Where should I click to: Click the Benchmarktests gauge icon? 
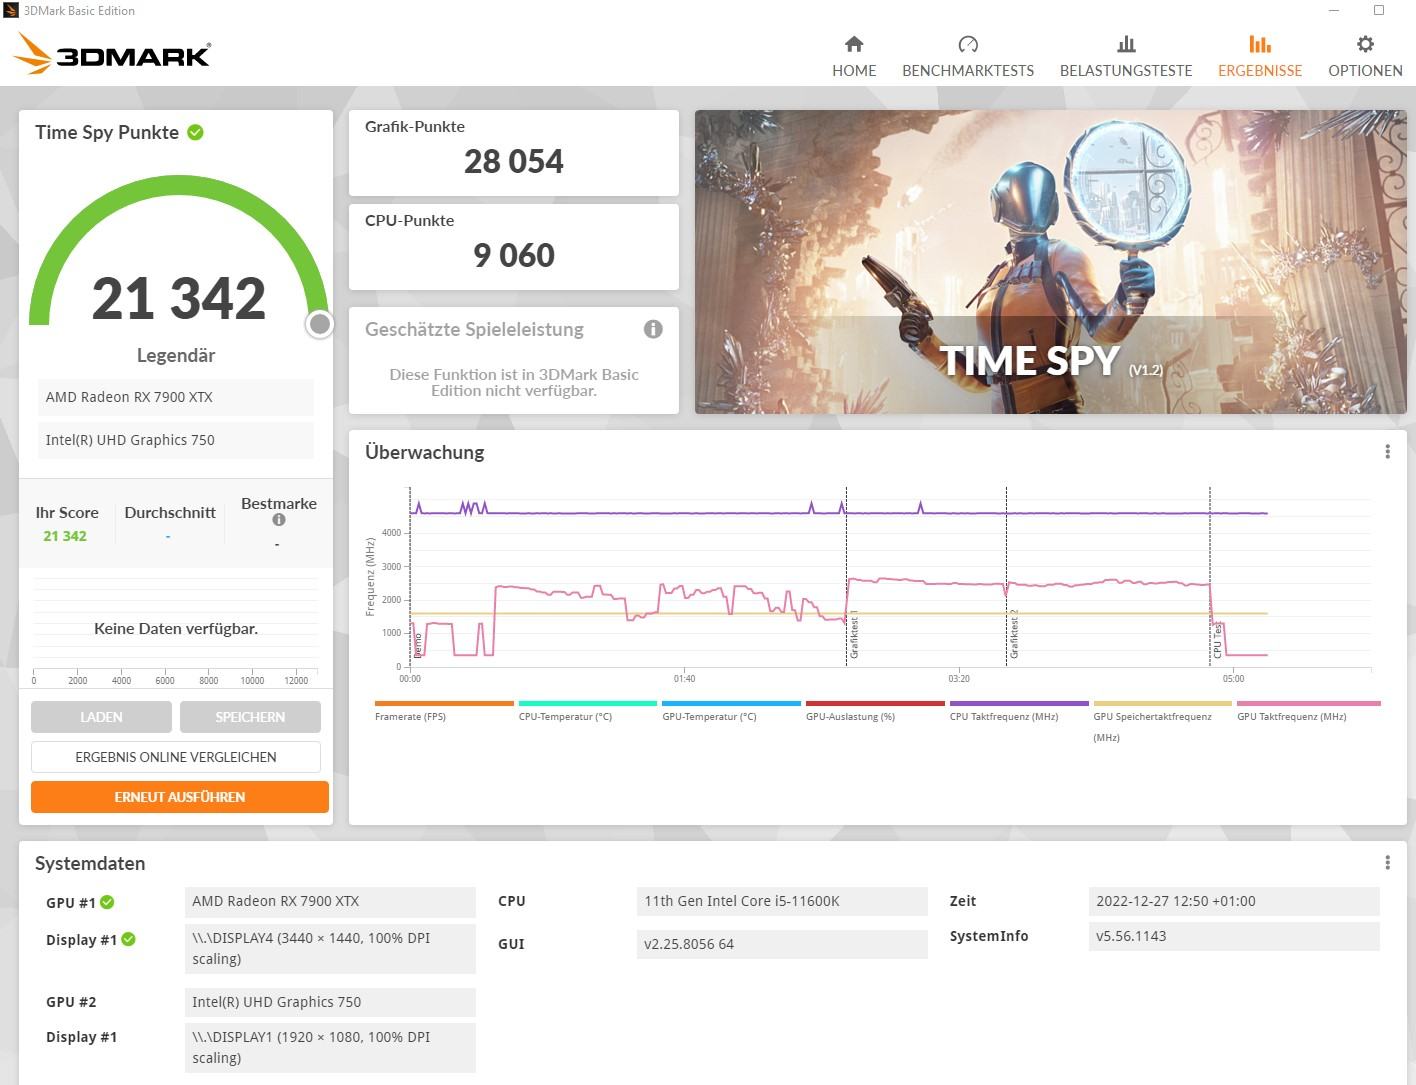(x=968, y=44)
